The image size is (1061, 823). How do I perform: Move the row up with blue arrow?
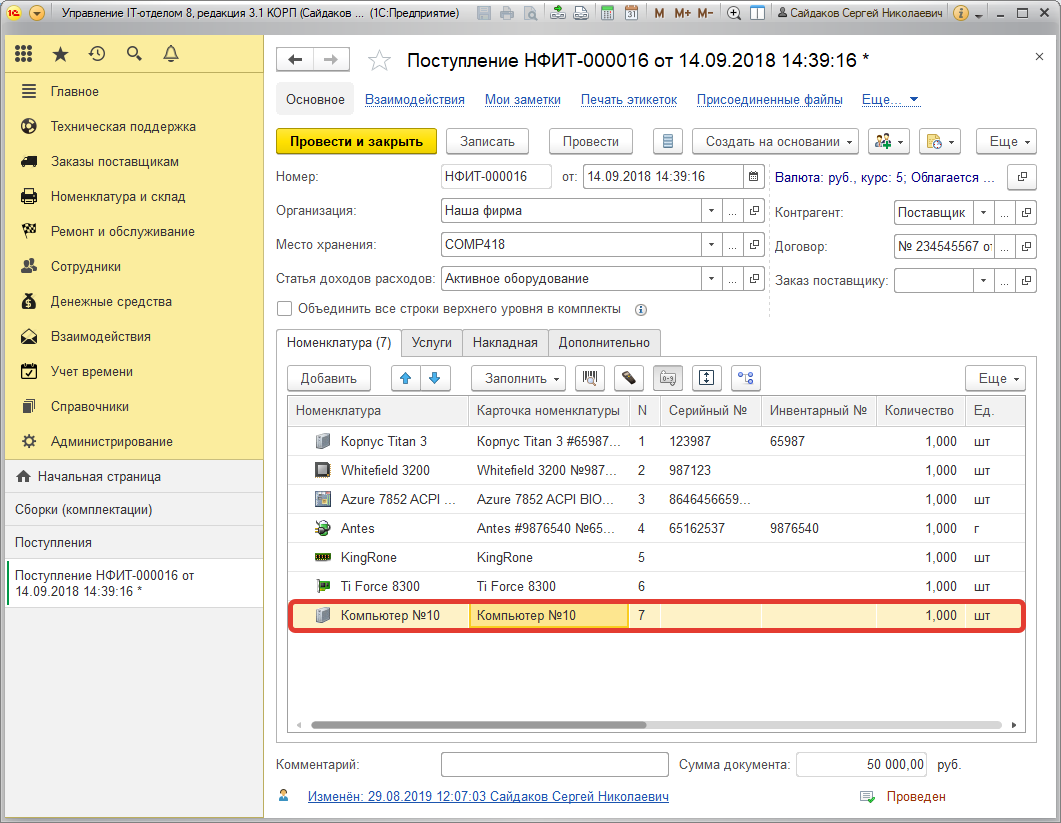405,378
